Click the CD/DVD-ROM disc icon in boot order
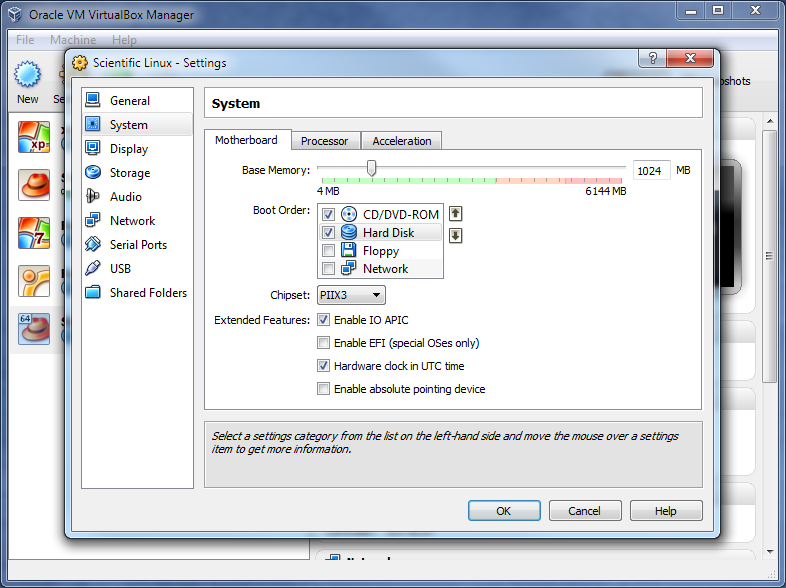 349,214
